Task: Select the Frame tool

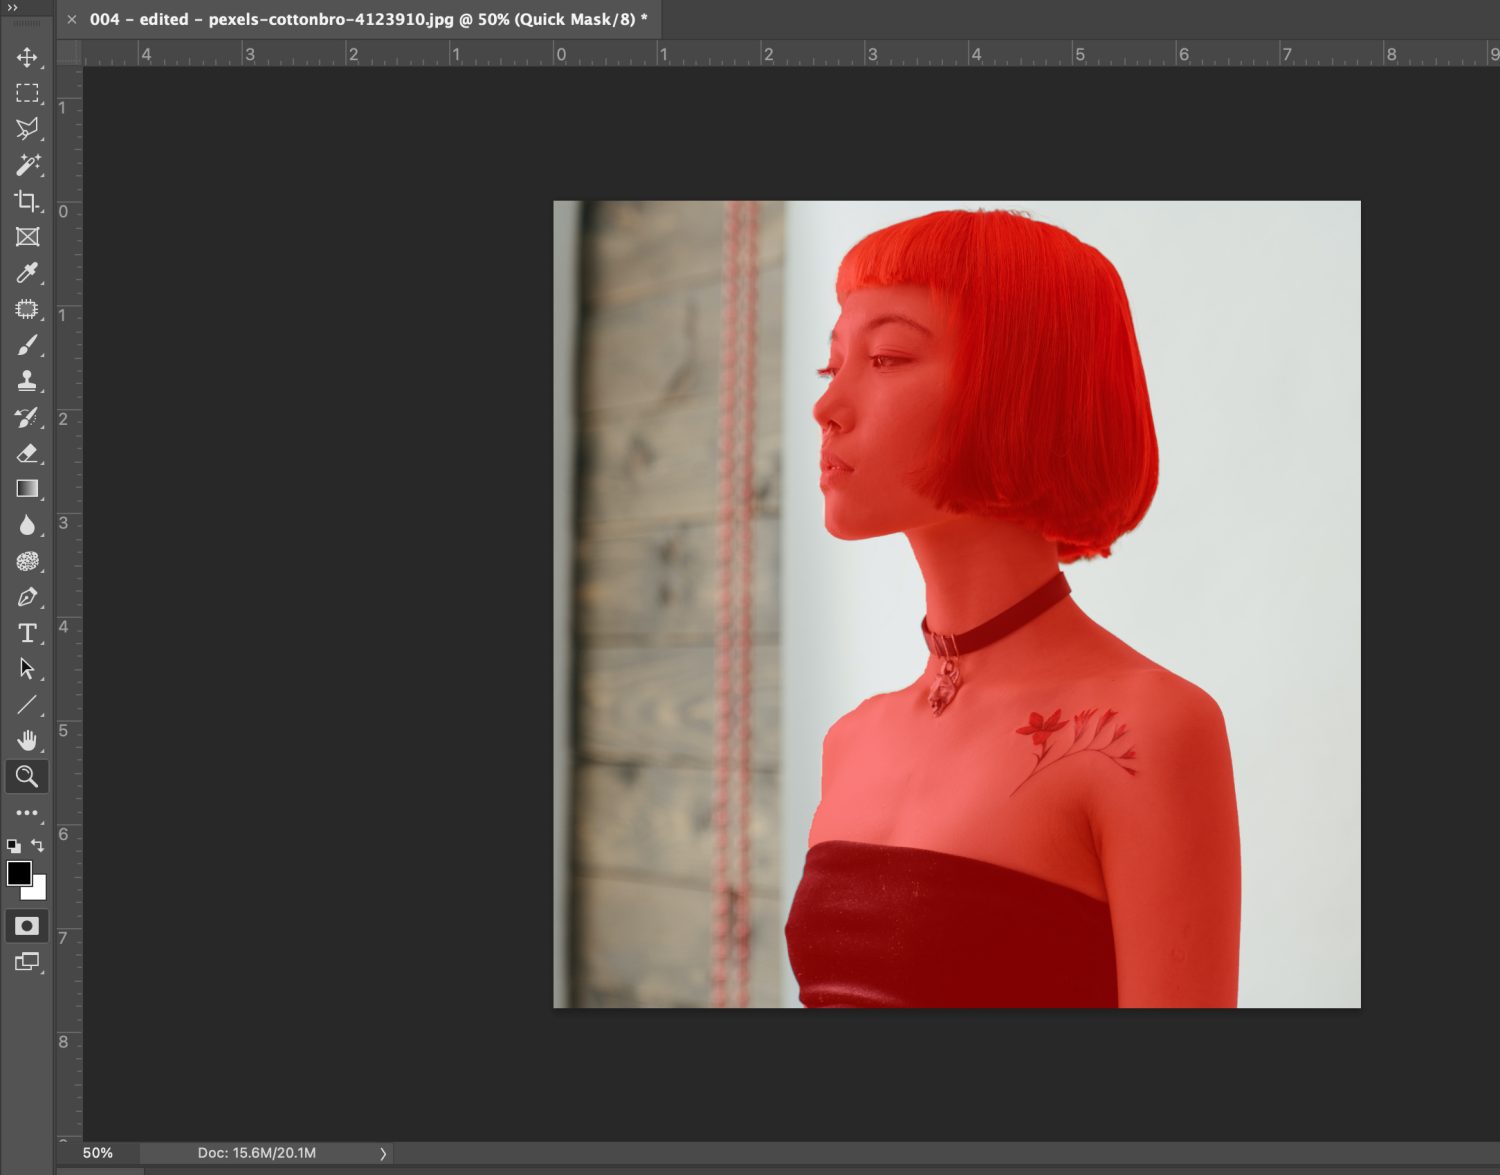Action: (27, 237)
